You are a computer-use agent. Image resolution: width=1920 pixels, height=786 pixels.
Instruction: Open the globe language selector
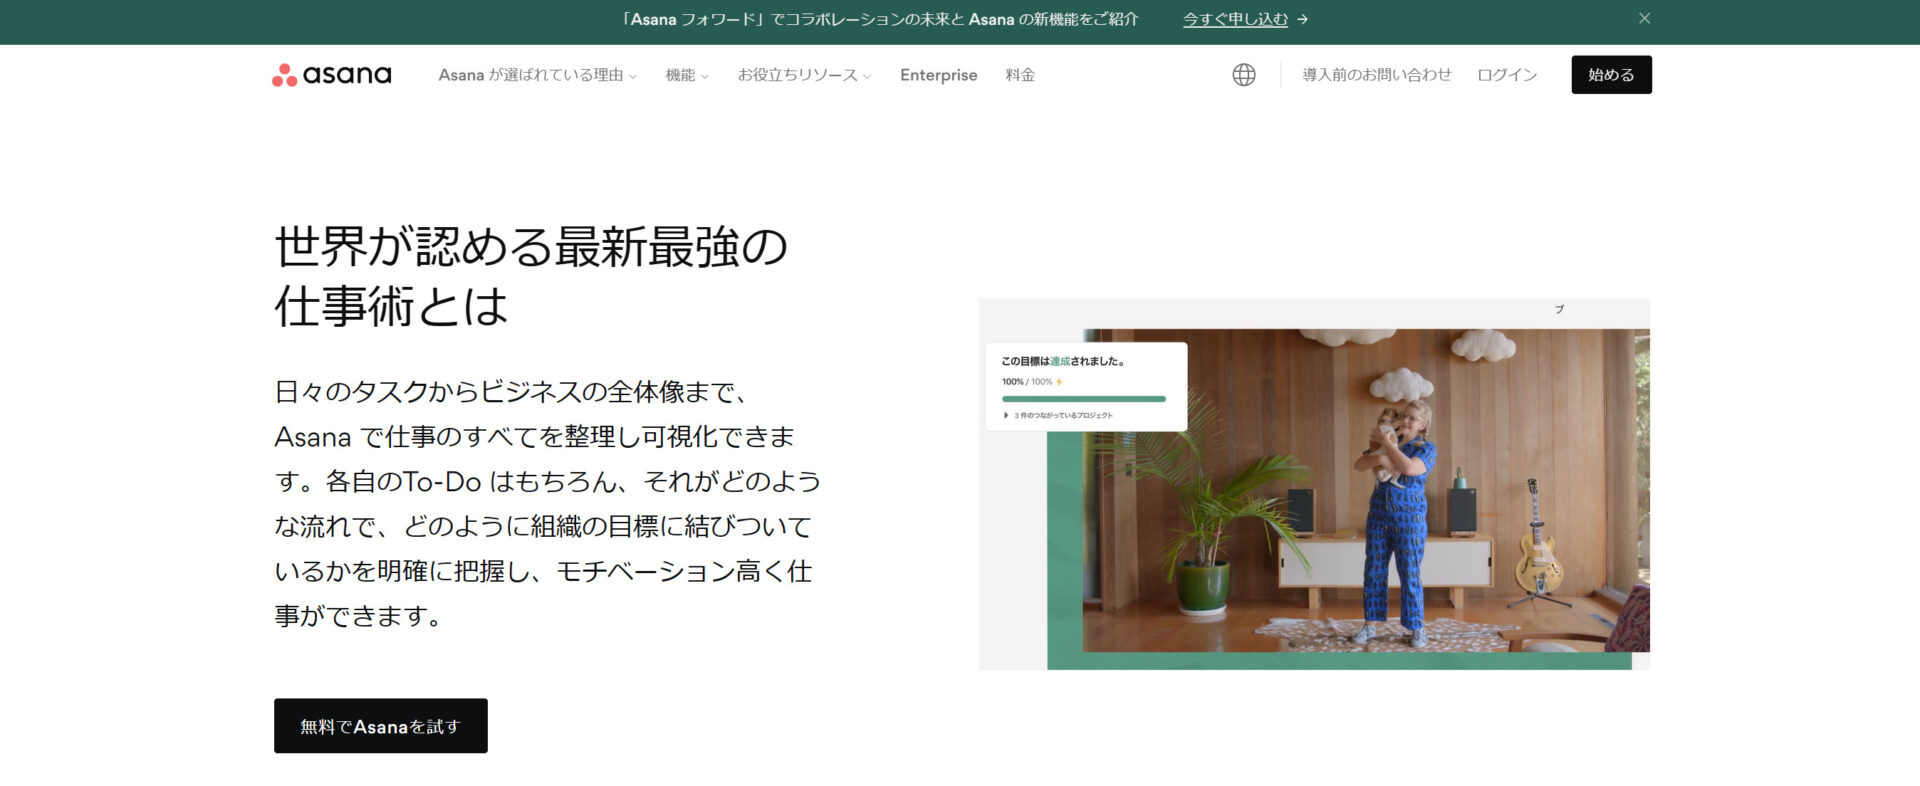click(1243, 75)
